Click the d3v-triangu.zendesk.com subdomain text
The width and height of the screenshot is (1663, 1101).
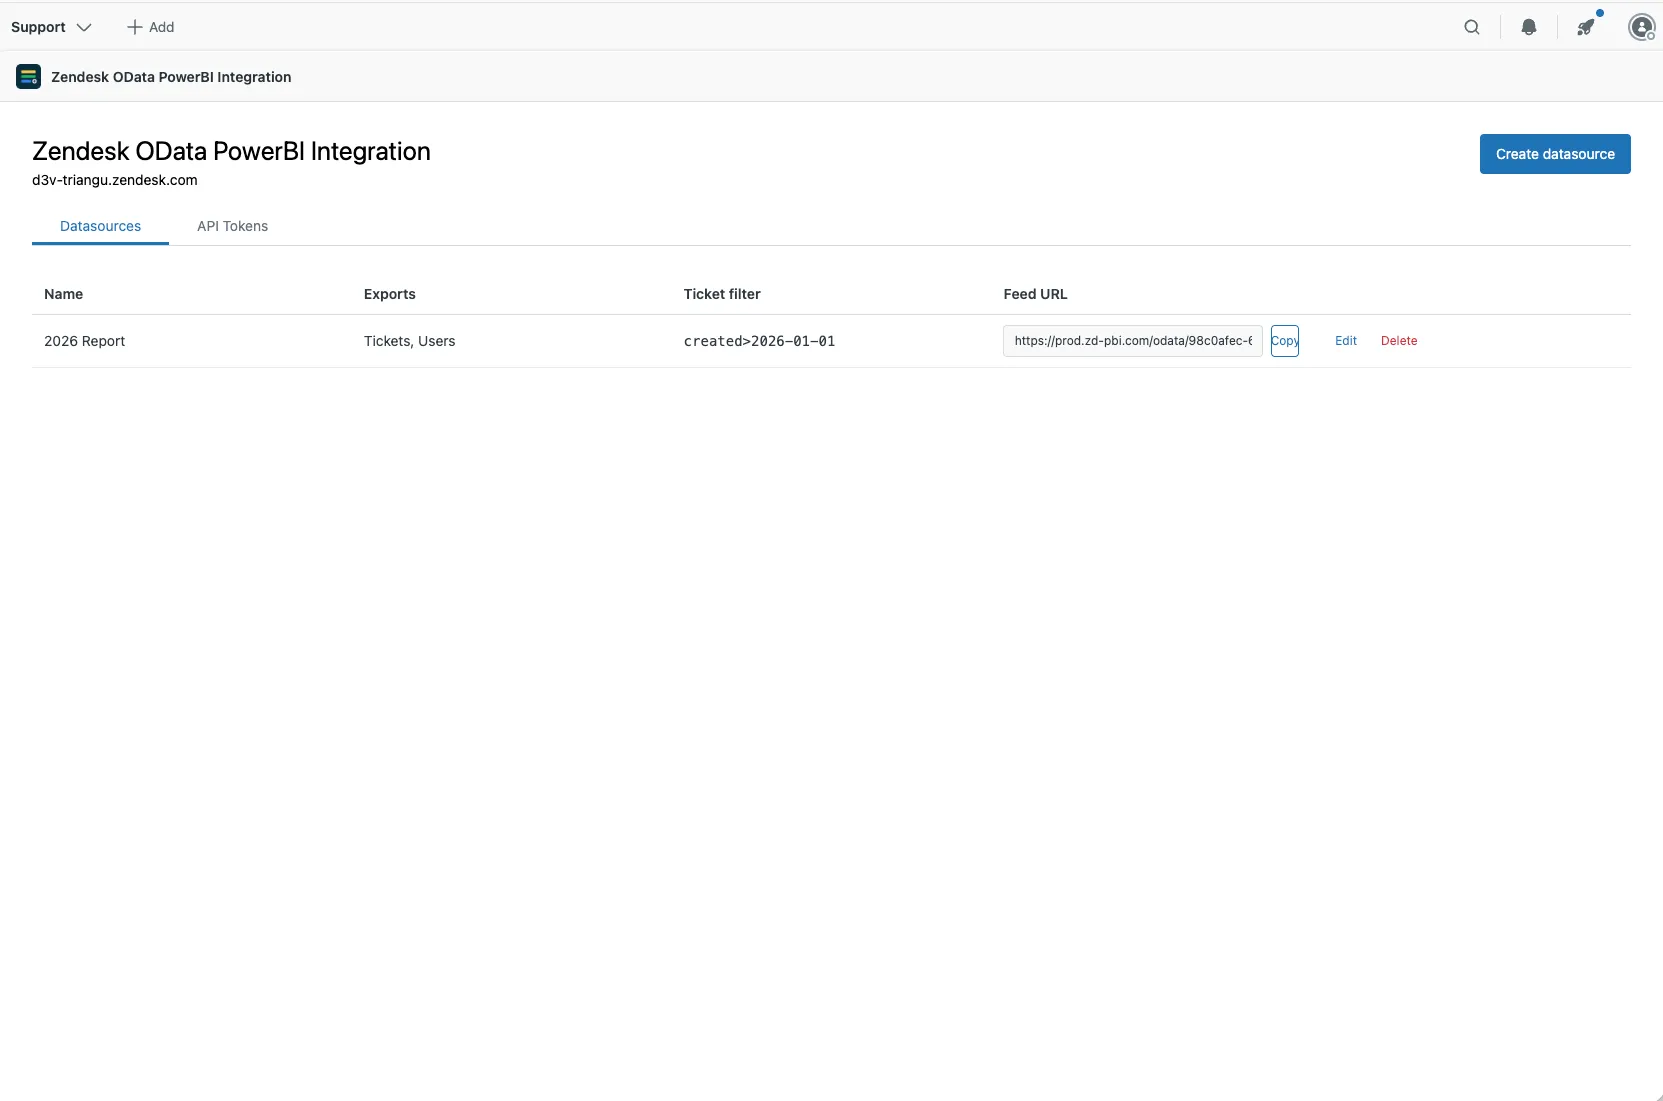click(x=115, y=180)
